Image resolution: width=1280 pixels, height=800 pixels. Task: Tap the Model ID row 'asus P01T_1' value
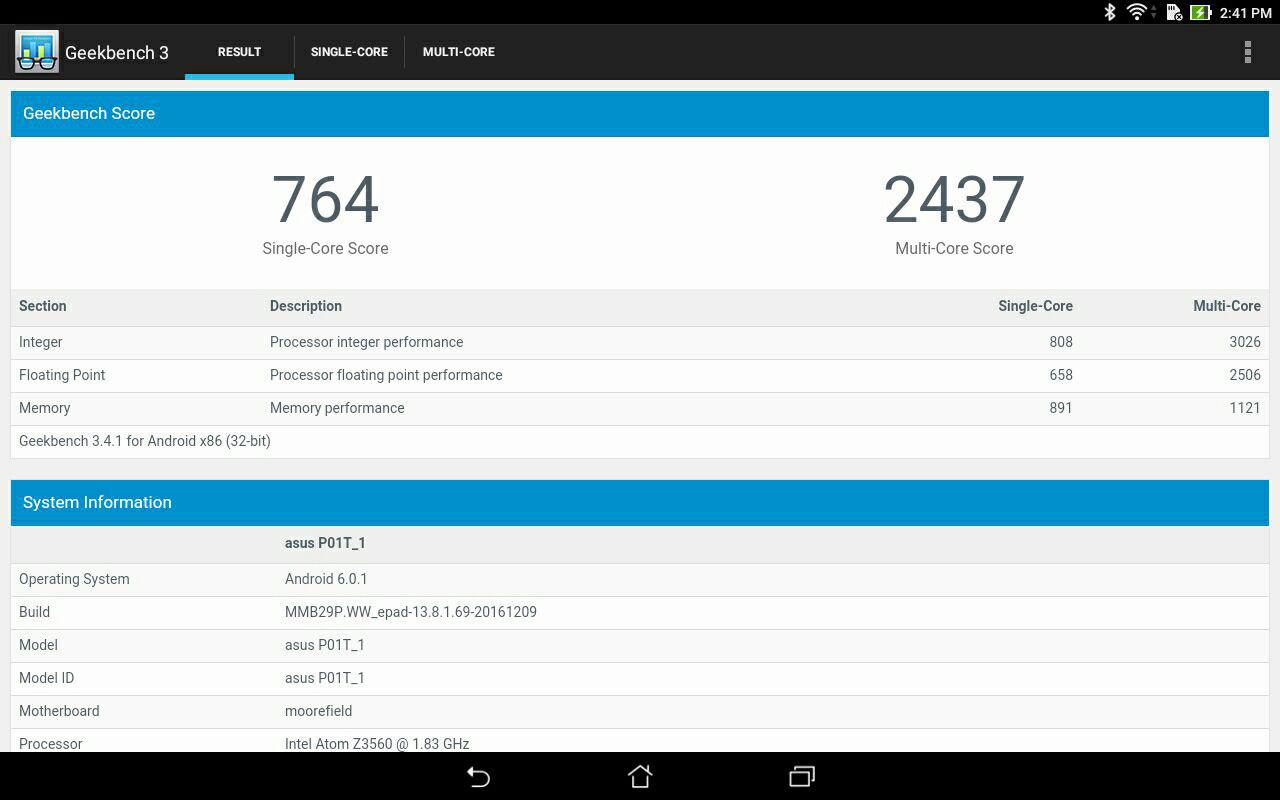pyautogui.click(x=325, y=678)
